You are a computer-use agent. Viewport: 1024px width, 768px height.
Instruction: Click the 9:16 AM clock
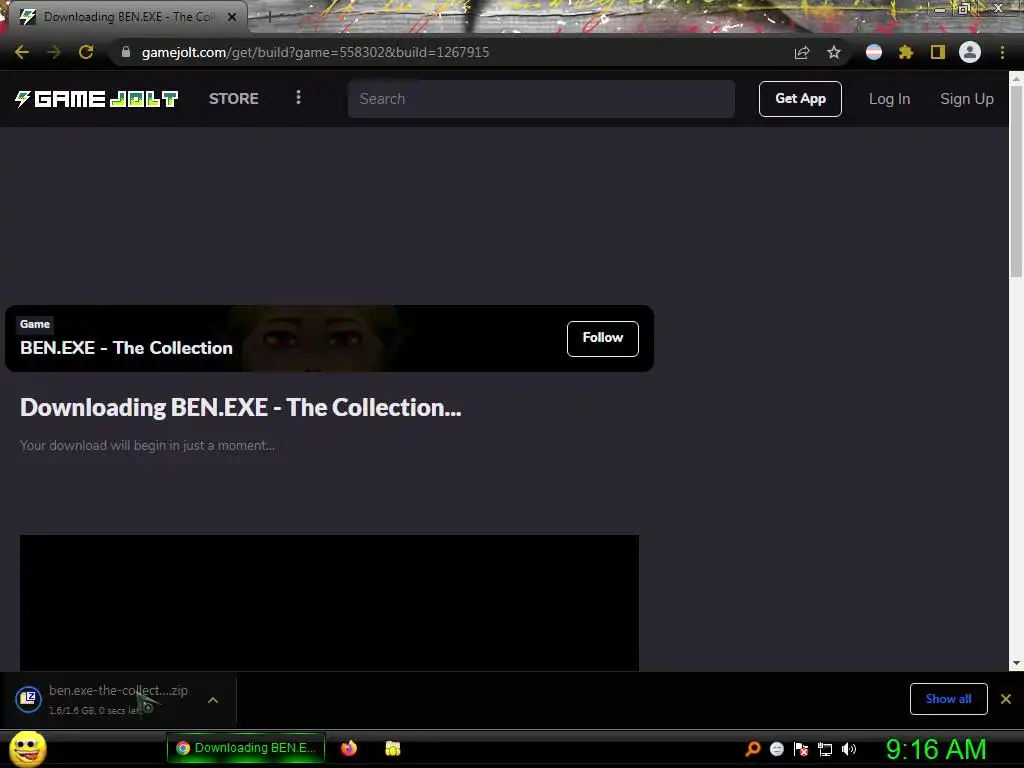tap(936, 749)
